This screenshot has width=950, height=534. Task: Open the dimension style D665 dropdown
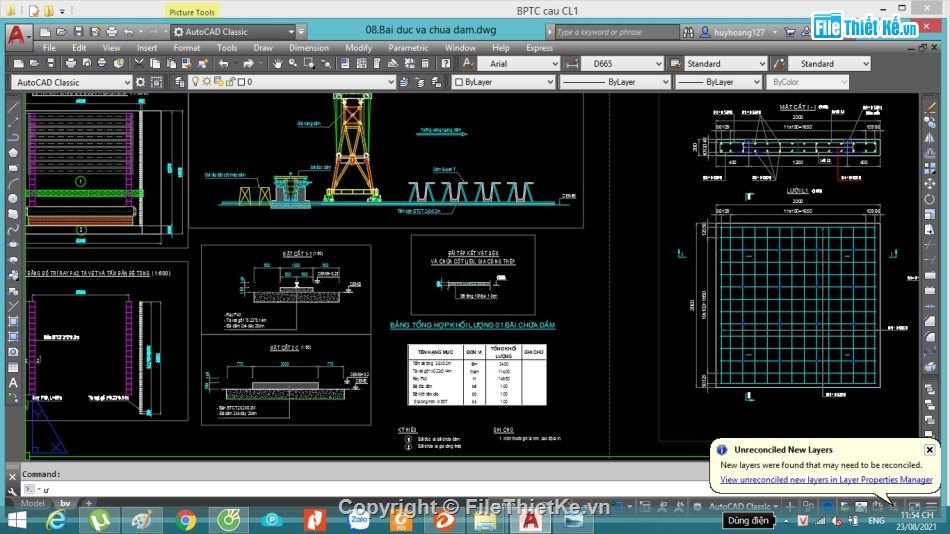pyautogui.click(x=622, y=64)
